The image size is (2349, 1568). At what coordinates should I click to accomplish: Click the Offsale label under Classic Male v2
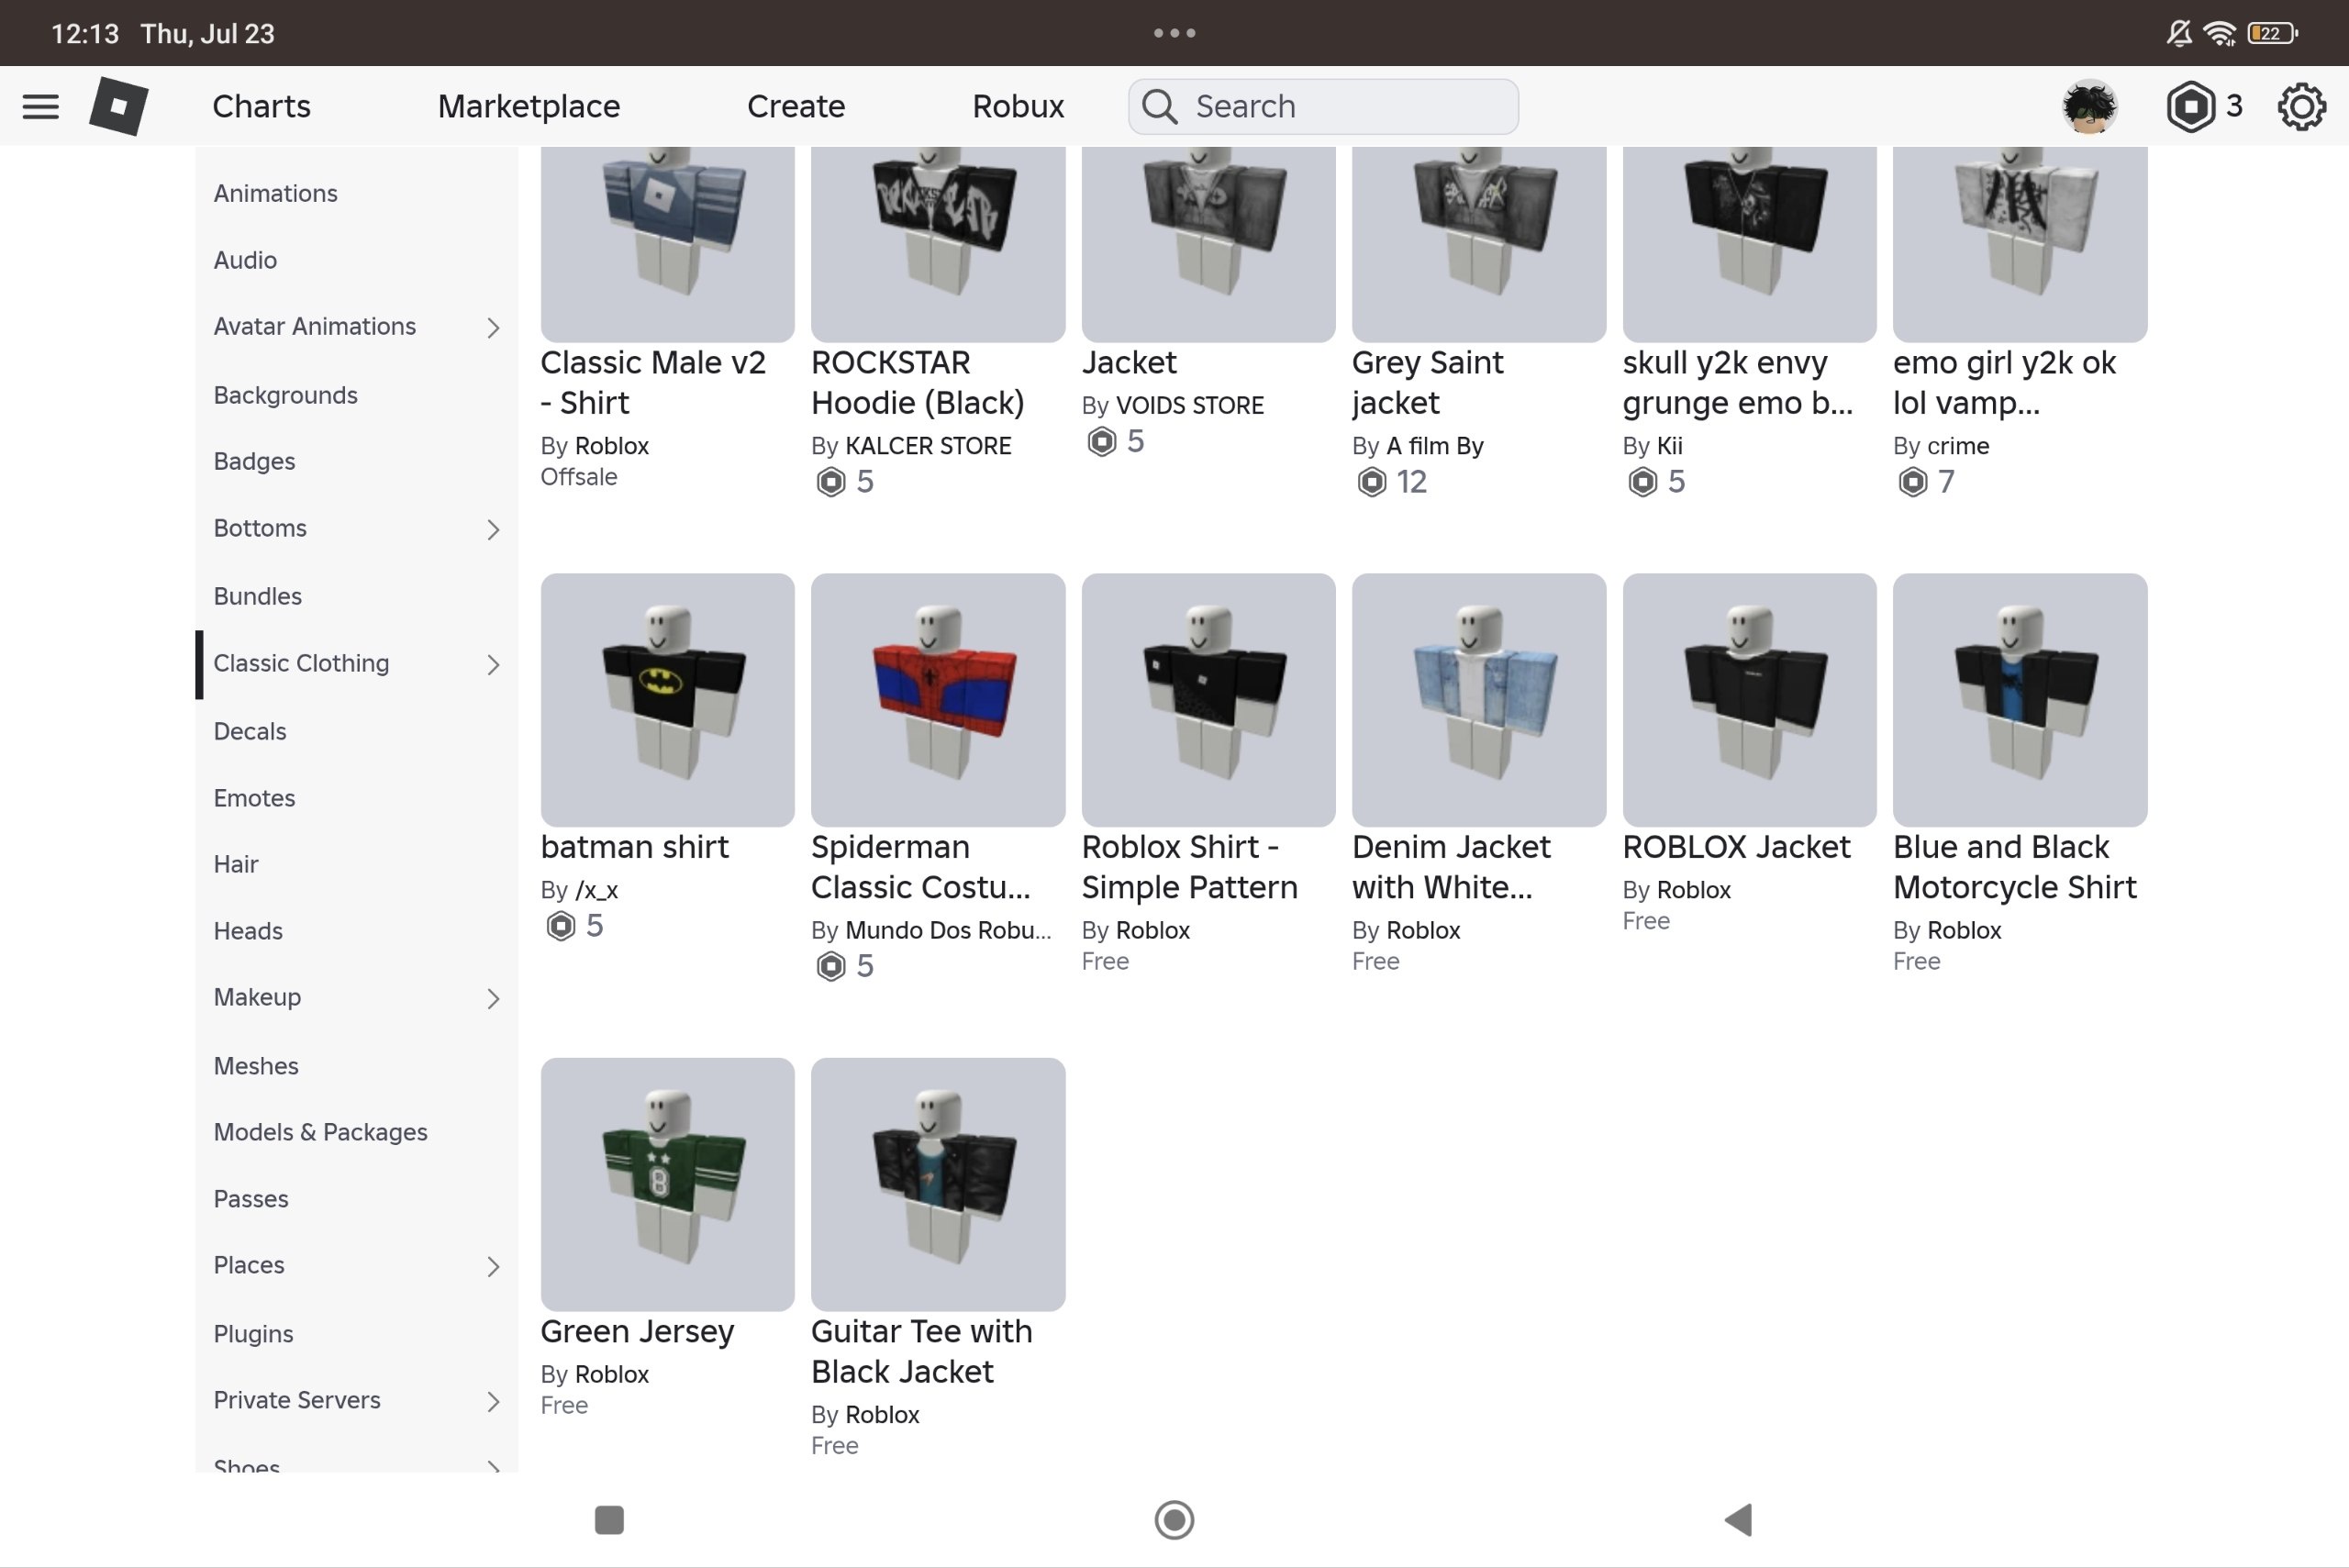click(x=579, y=477)
